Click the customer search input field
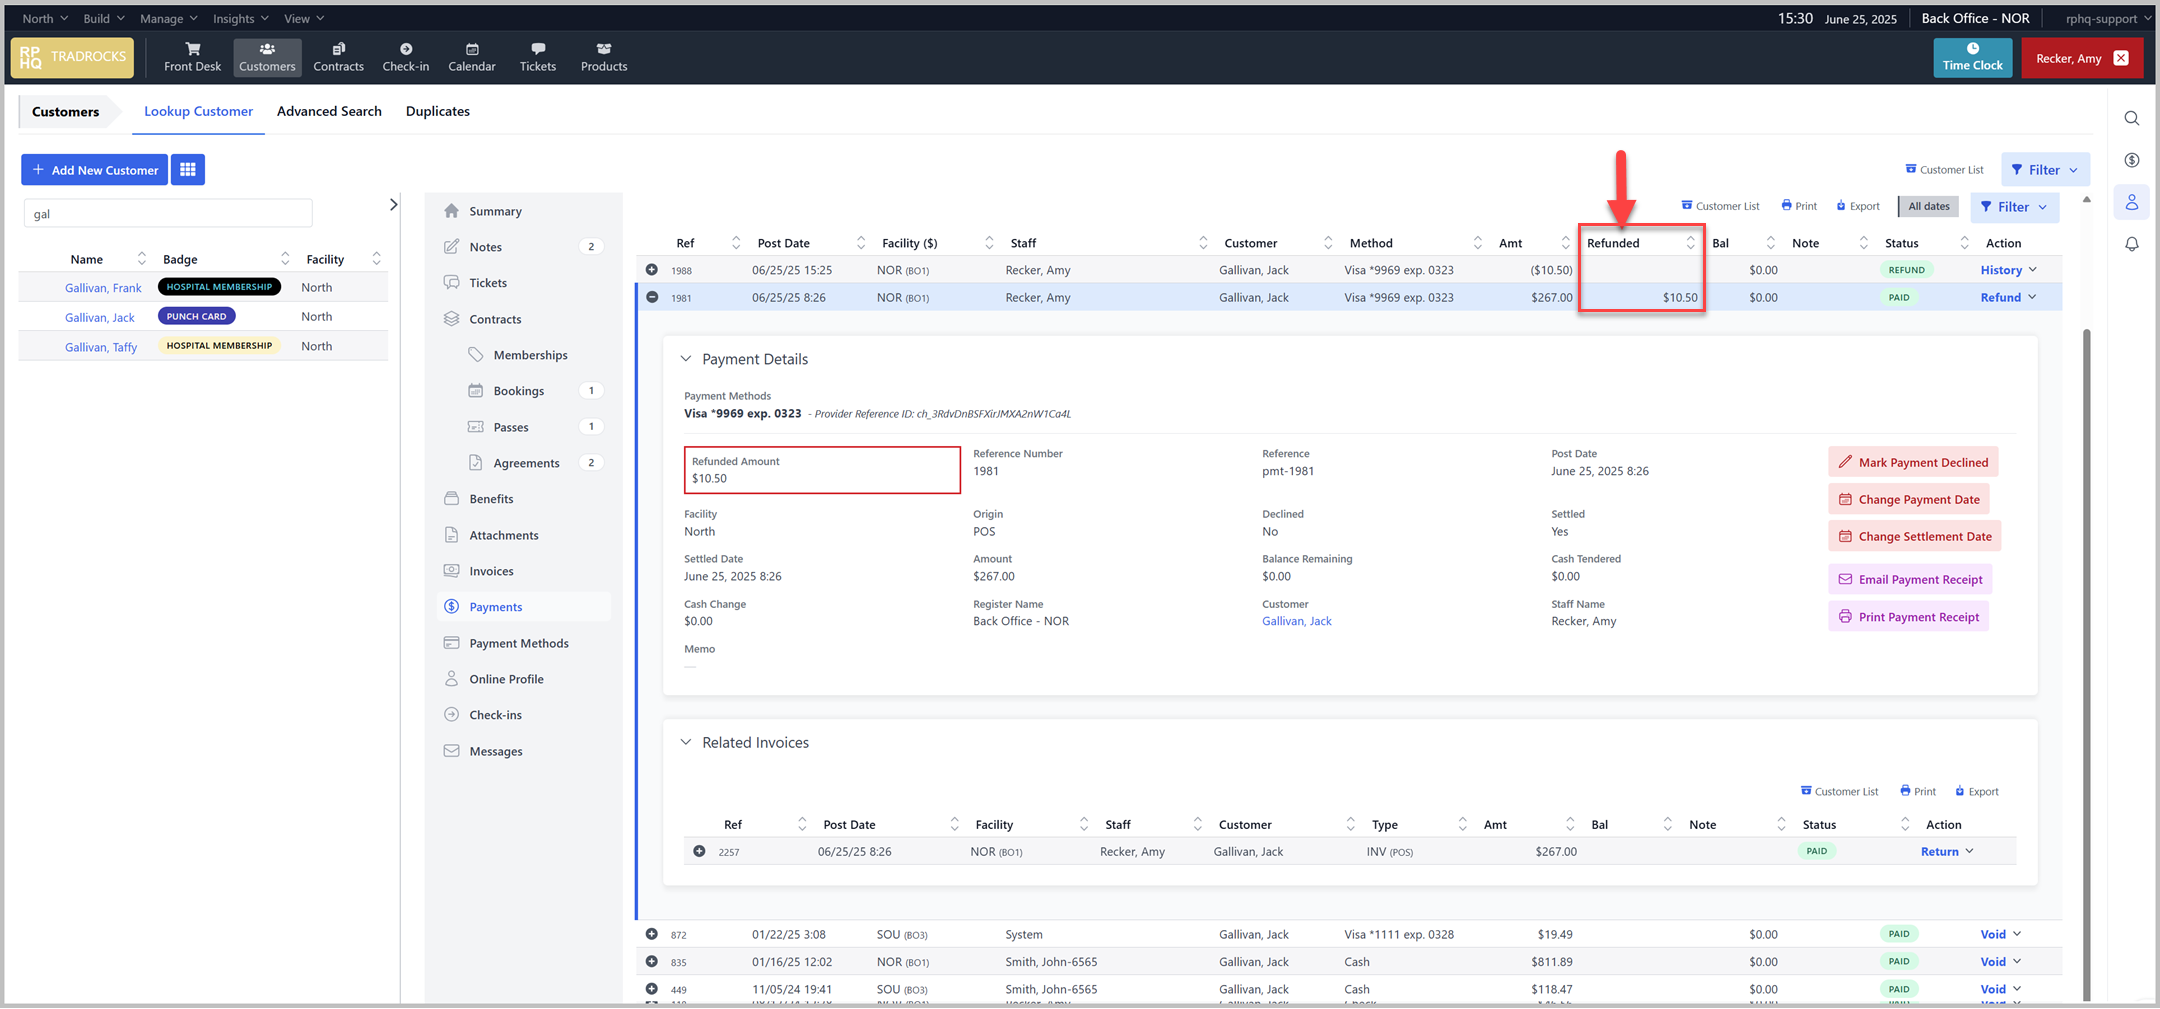 (x=168, y=213)
